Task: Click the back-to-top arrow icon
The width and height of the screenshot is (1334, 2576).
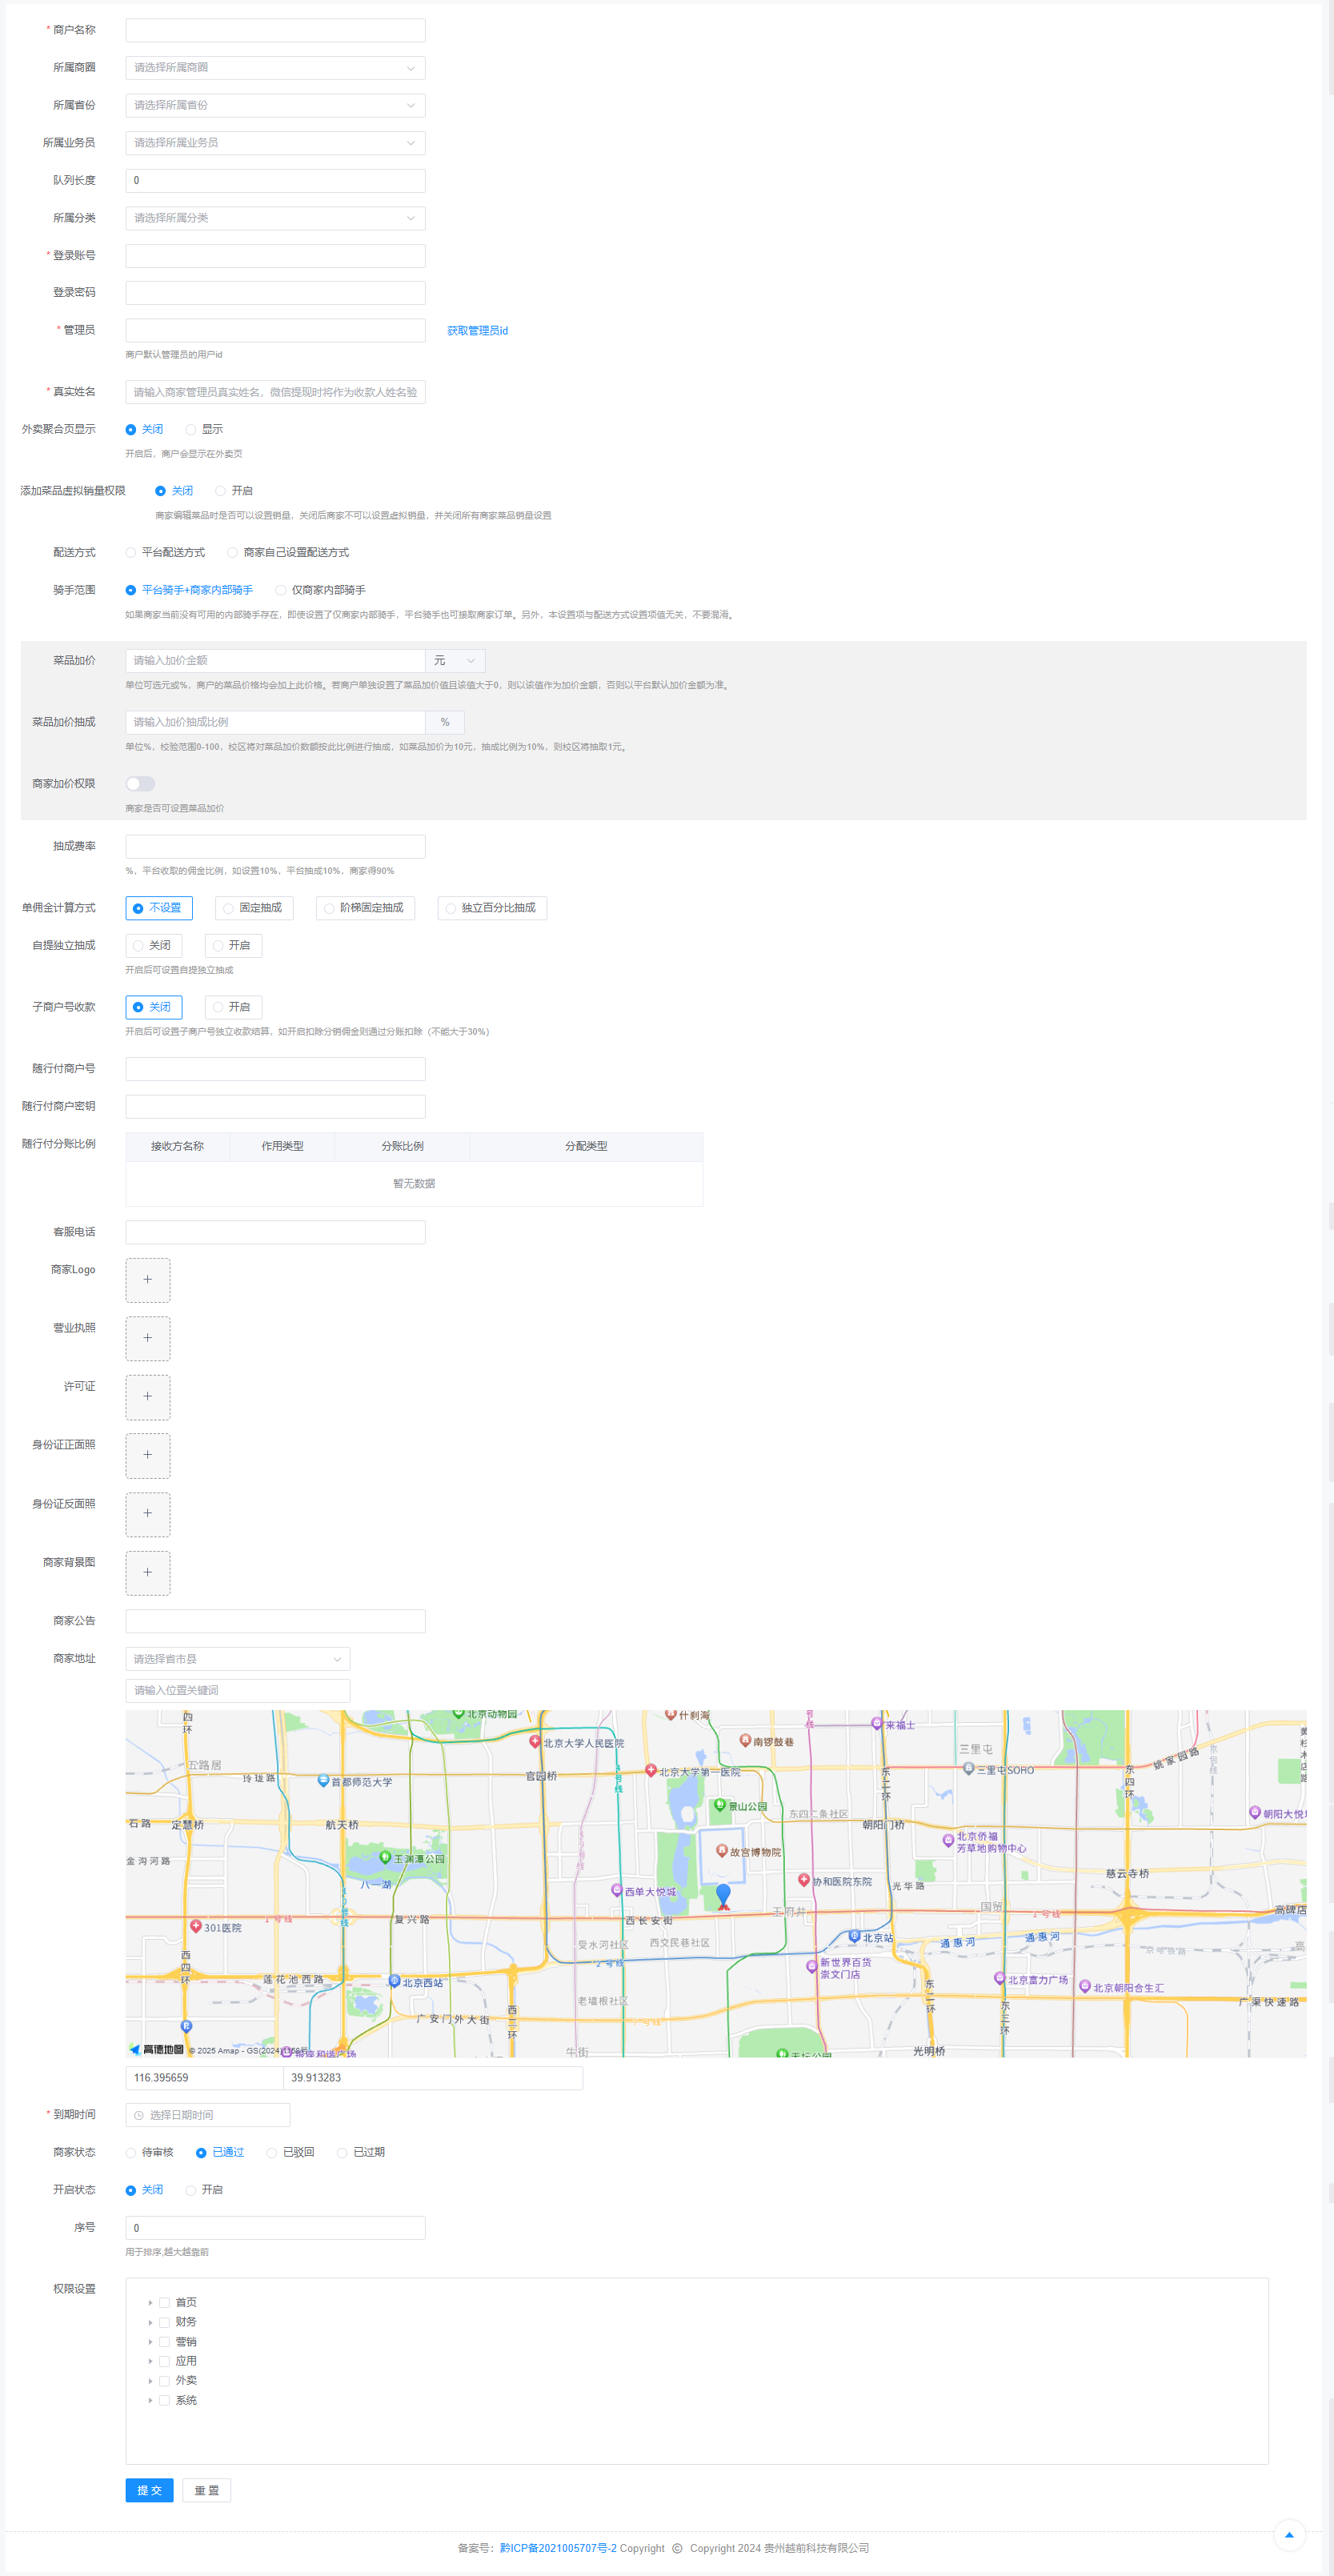Action: coord(1289,2534)
